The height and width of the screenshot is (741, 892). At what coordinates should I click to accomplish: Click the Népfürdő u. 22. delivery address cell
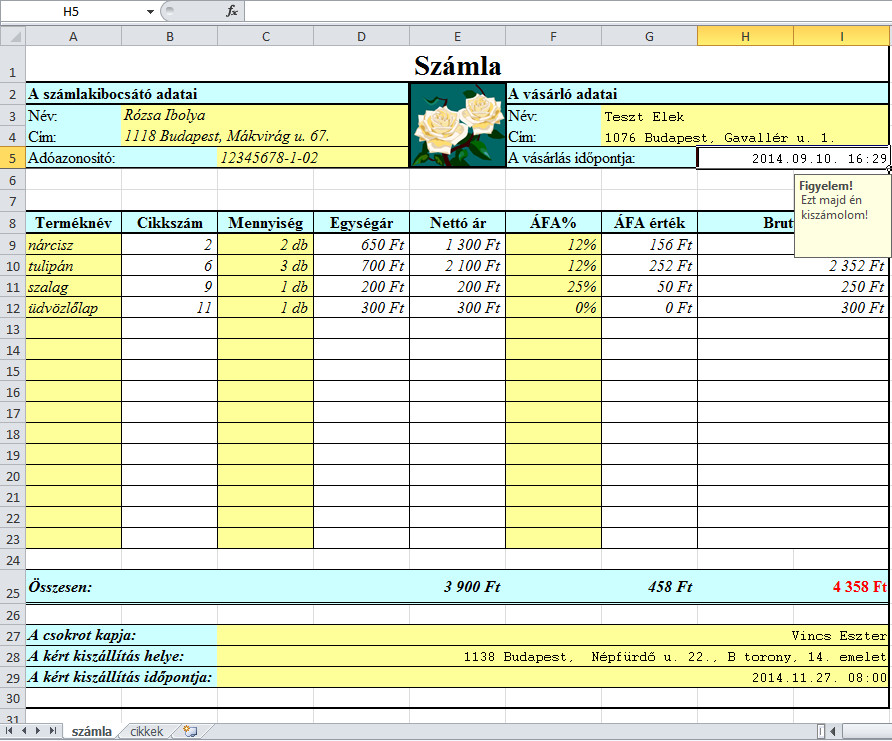click(552, 656)
